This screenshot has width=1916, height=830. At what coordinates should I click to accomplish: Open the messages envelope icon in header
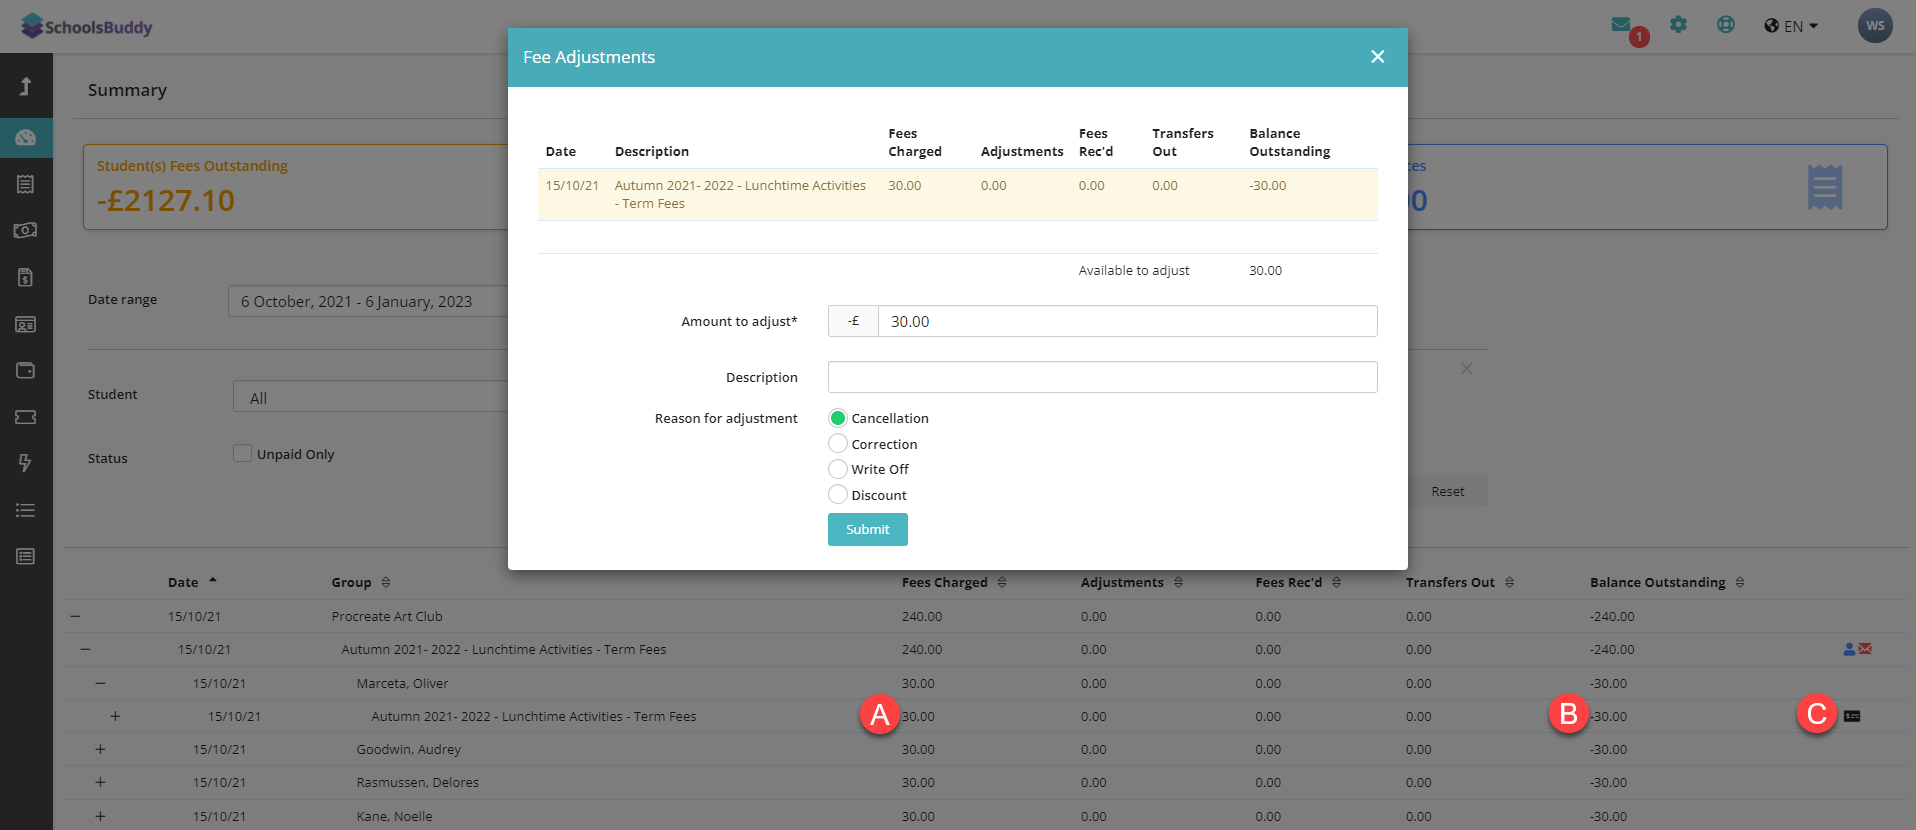click(x=1621, y=25)
